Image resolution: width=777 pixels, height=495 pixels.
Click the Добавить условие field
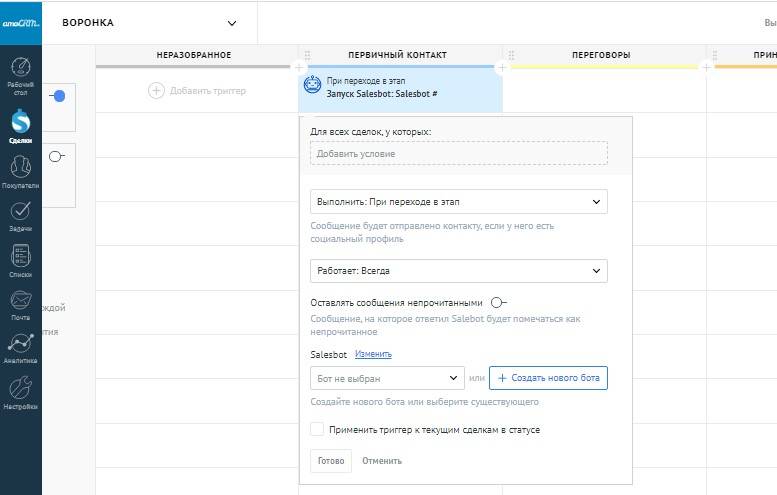(458, 154)
